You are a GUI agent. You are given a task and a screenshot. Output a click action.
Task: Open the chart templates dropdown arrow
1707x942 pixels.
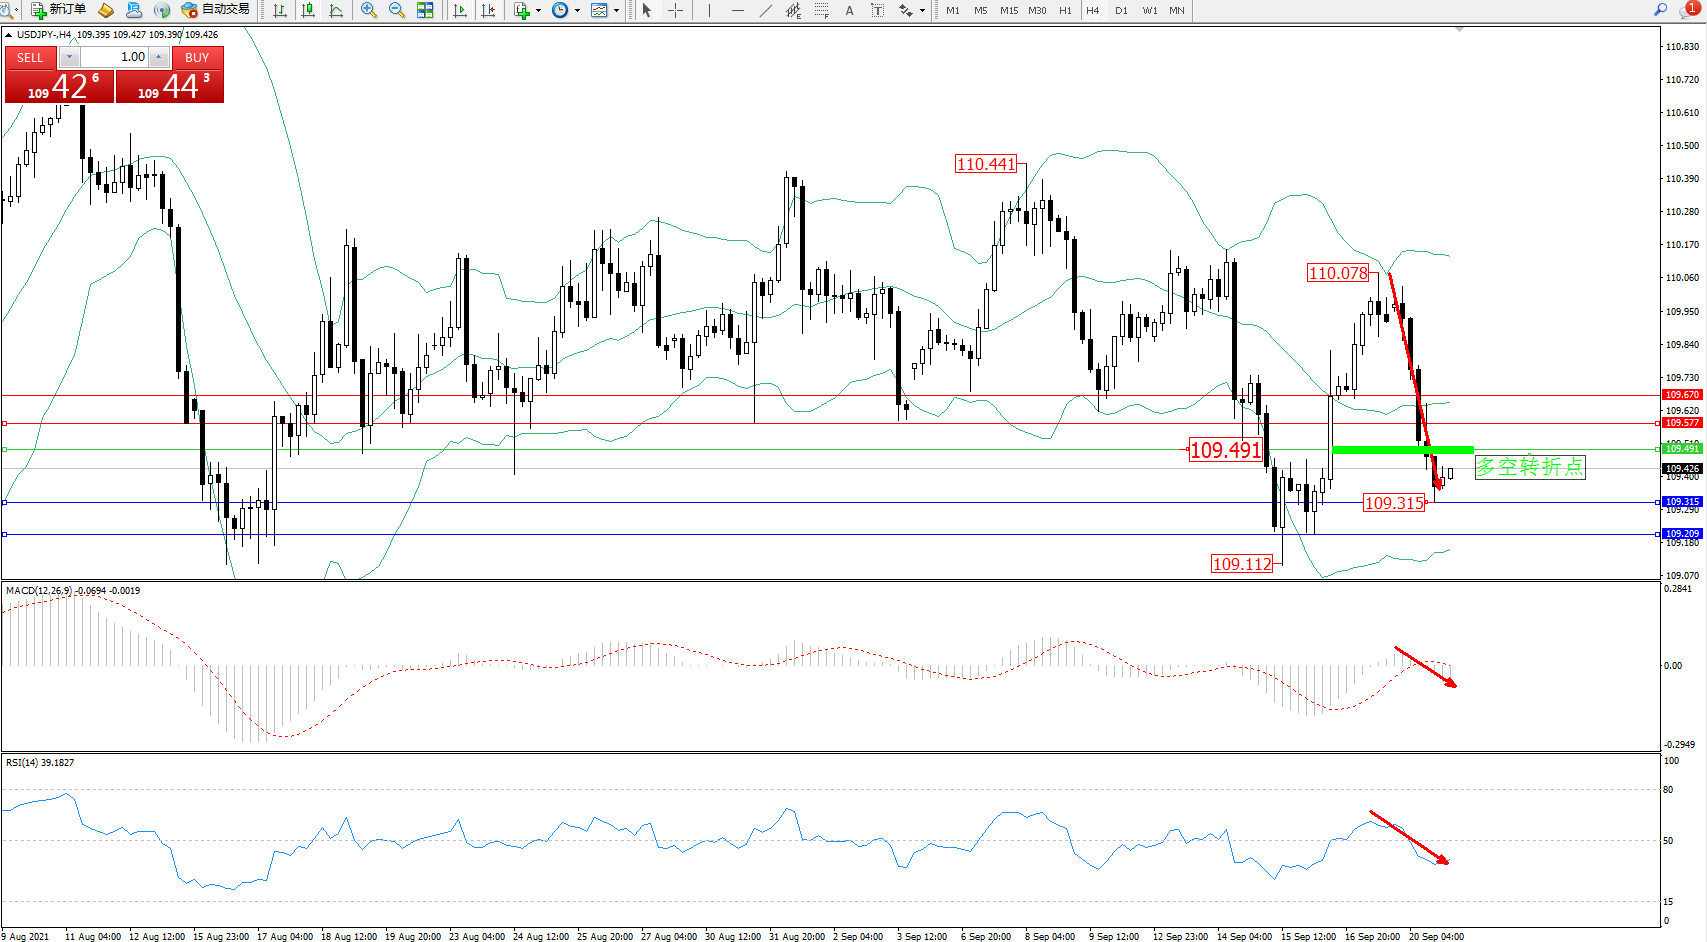click(616, 10)
